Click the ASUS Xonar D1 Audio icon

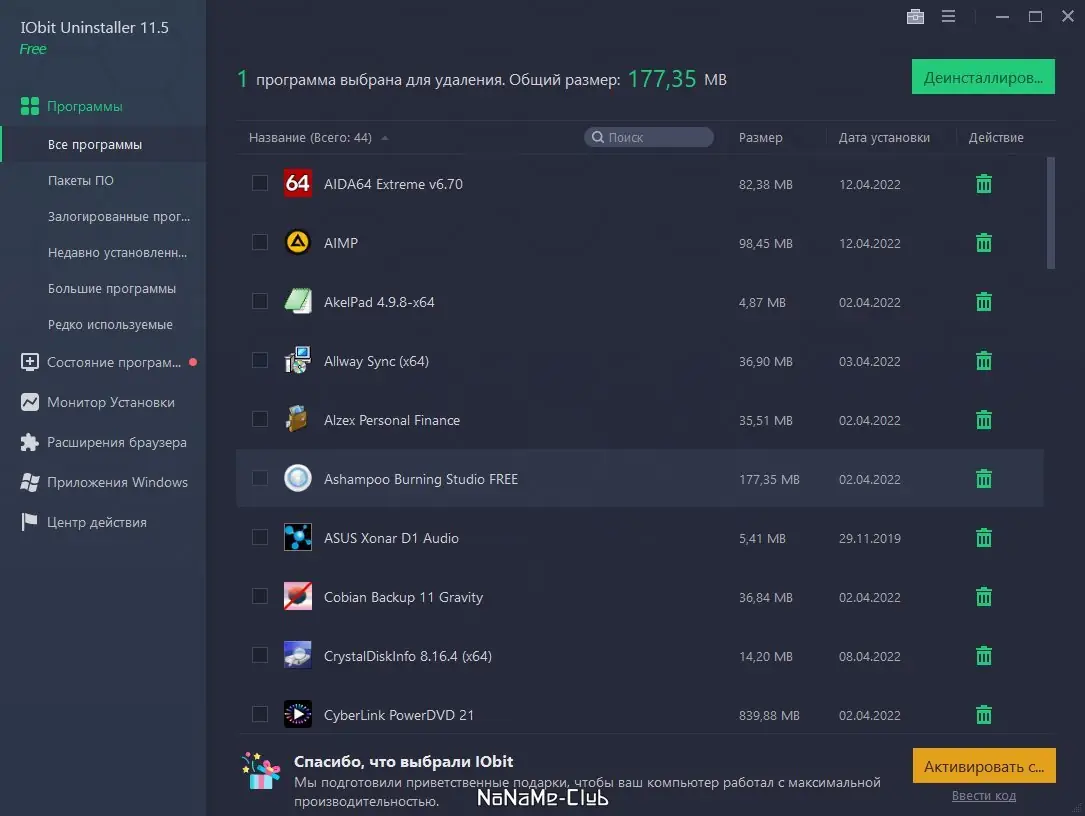(x=298, y=537)
